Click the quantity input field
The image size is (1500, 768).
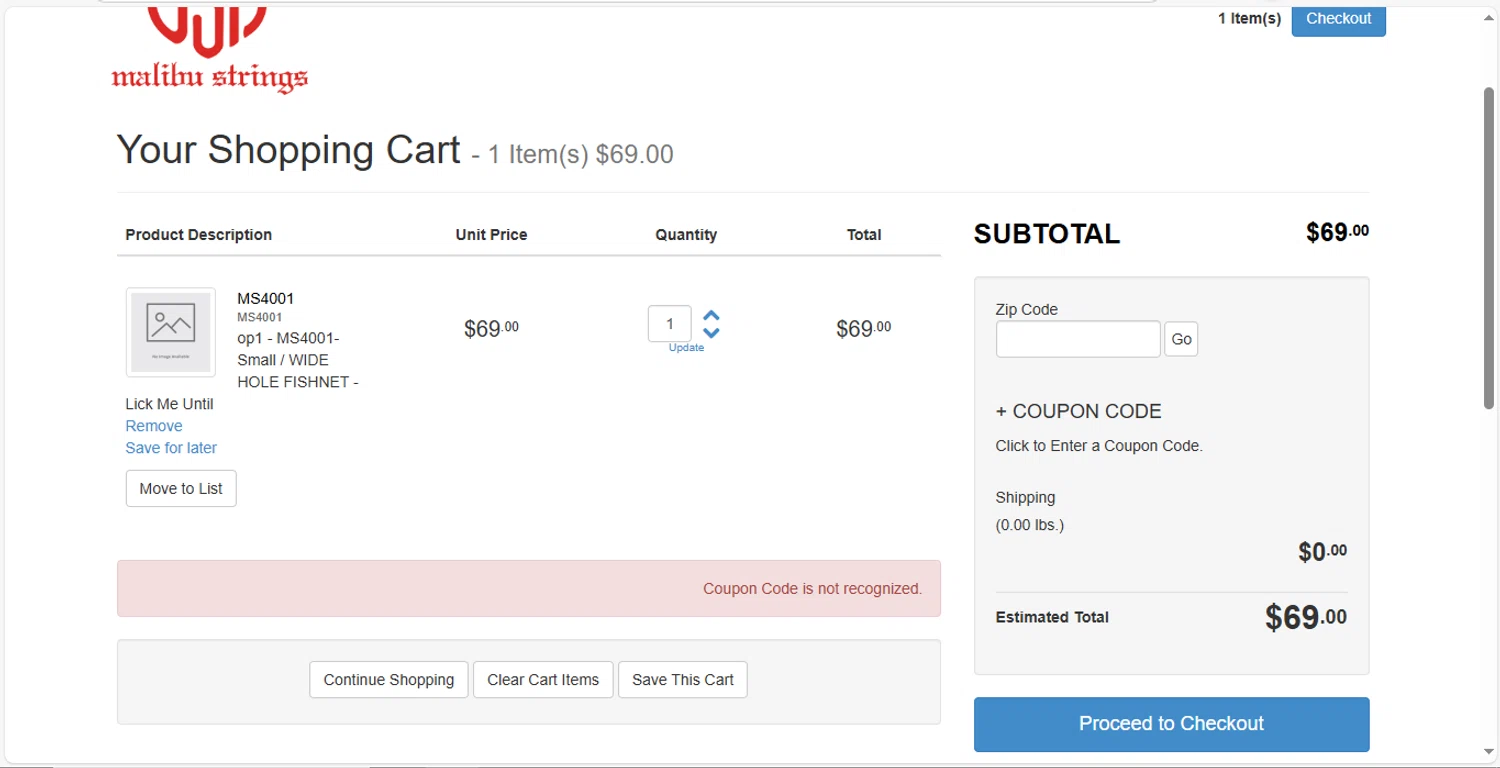click(670, 324)
